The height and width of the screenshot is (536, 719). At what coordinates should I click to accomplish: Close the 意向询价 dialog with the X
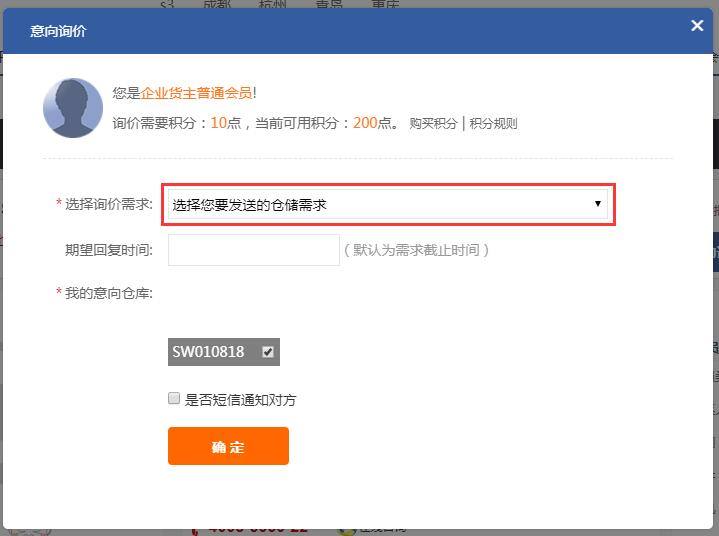coord(697,26)
